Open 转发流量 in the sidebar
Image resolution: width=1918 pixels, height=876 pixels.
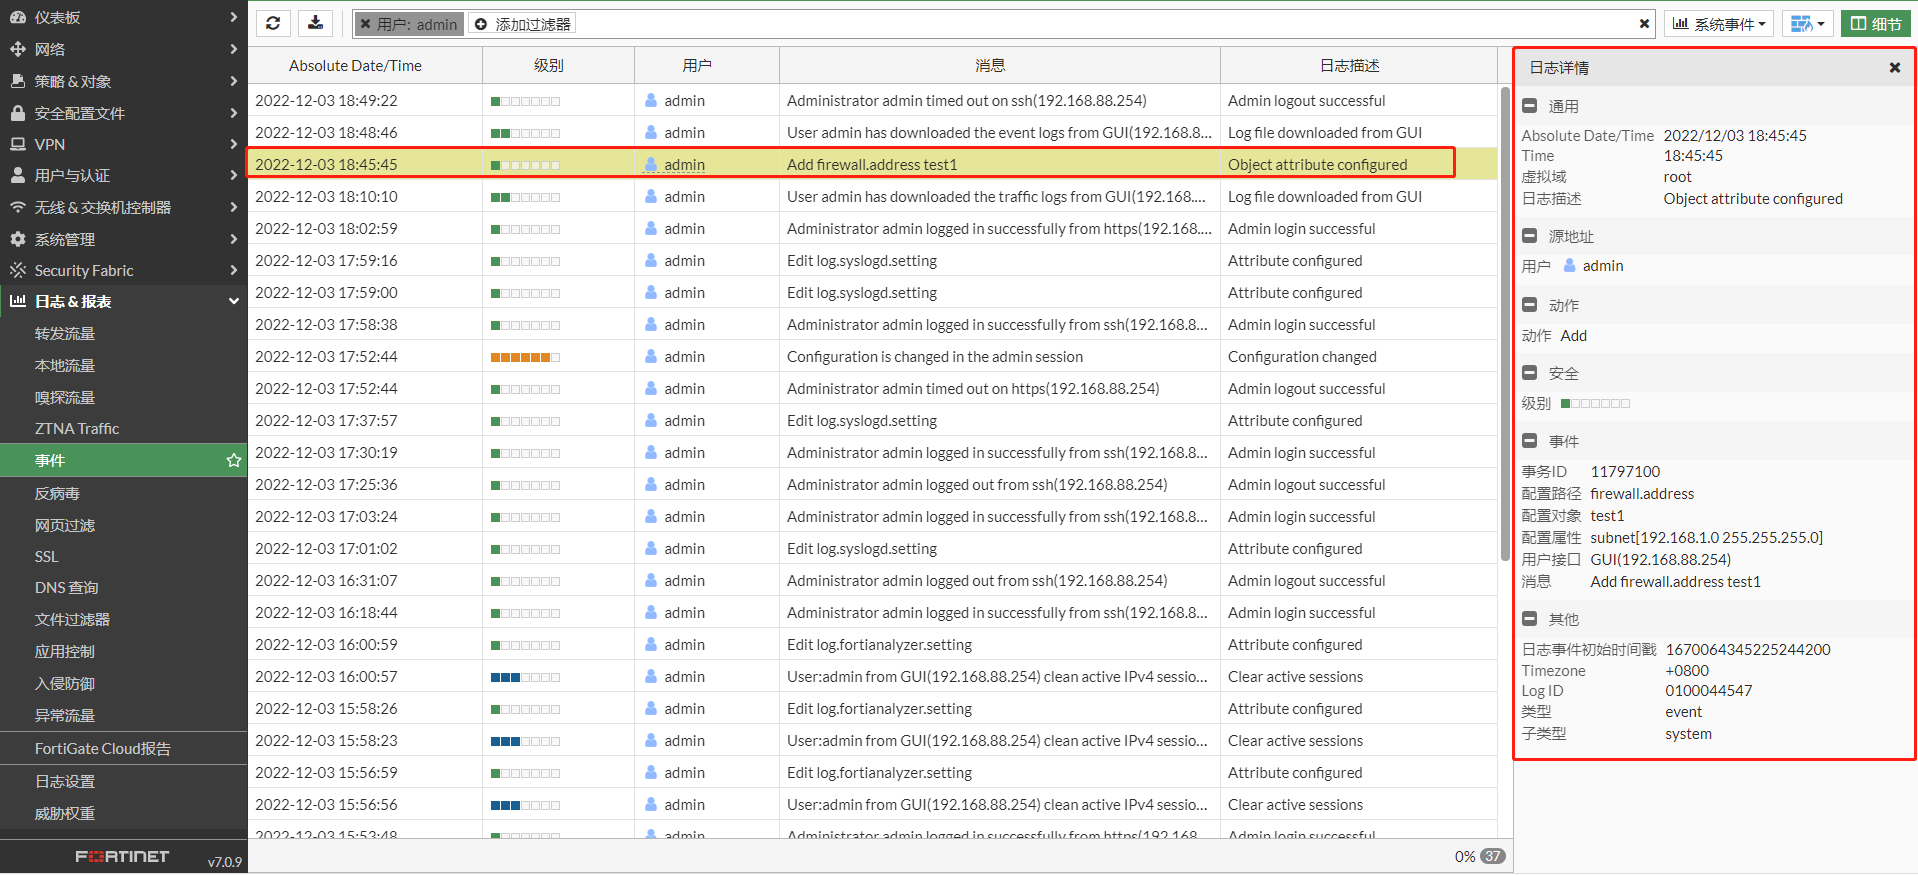click(x=65, y=334)
